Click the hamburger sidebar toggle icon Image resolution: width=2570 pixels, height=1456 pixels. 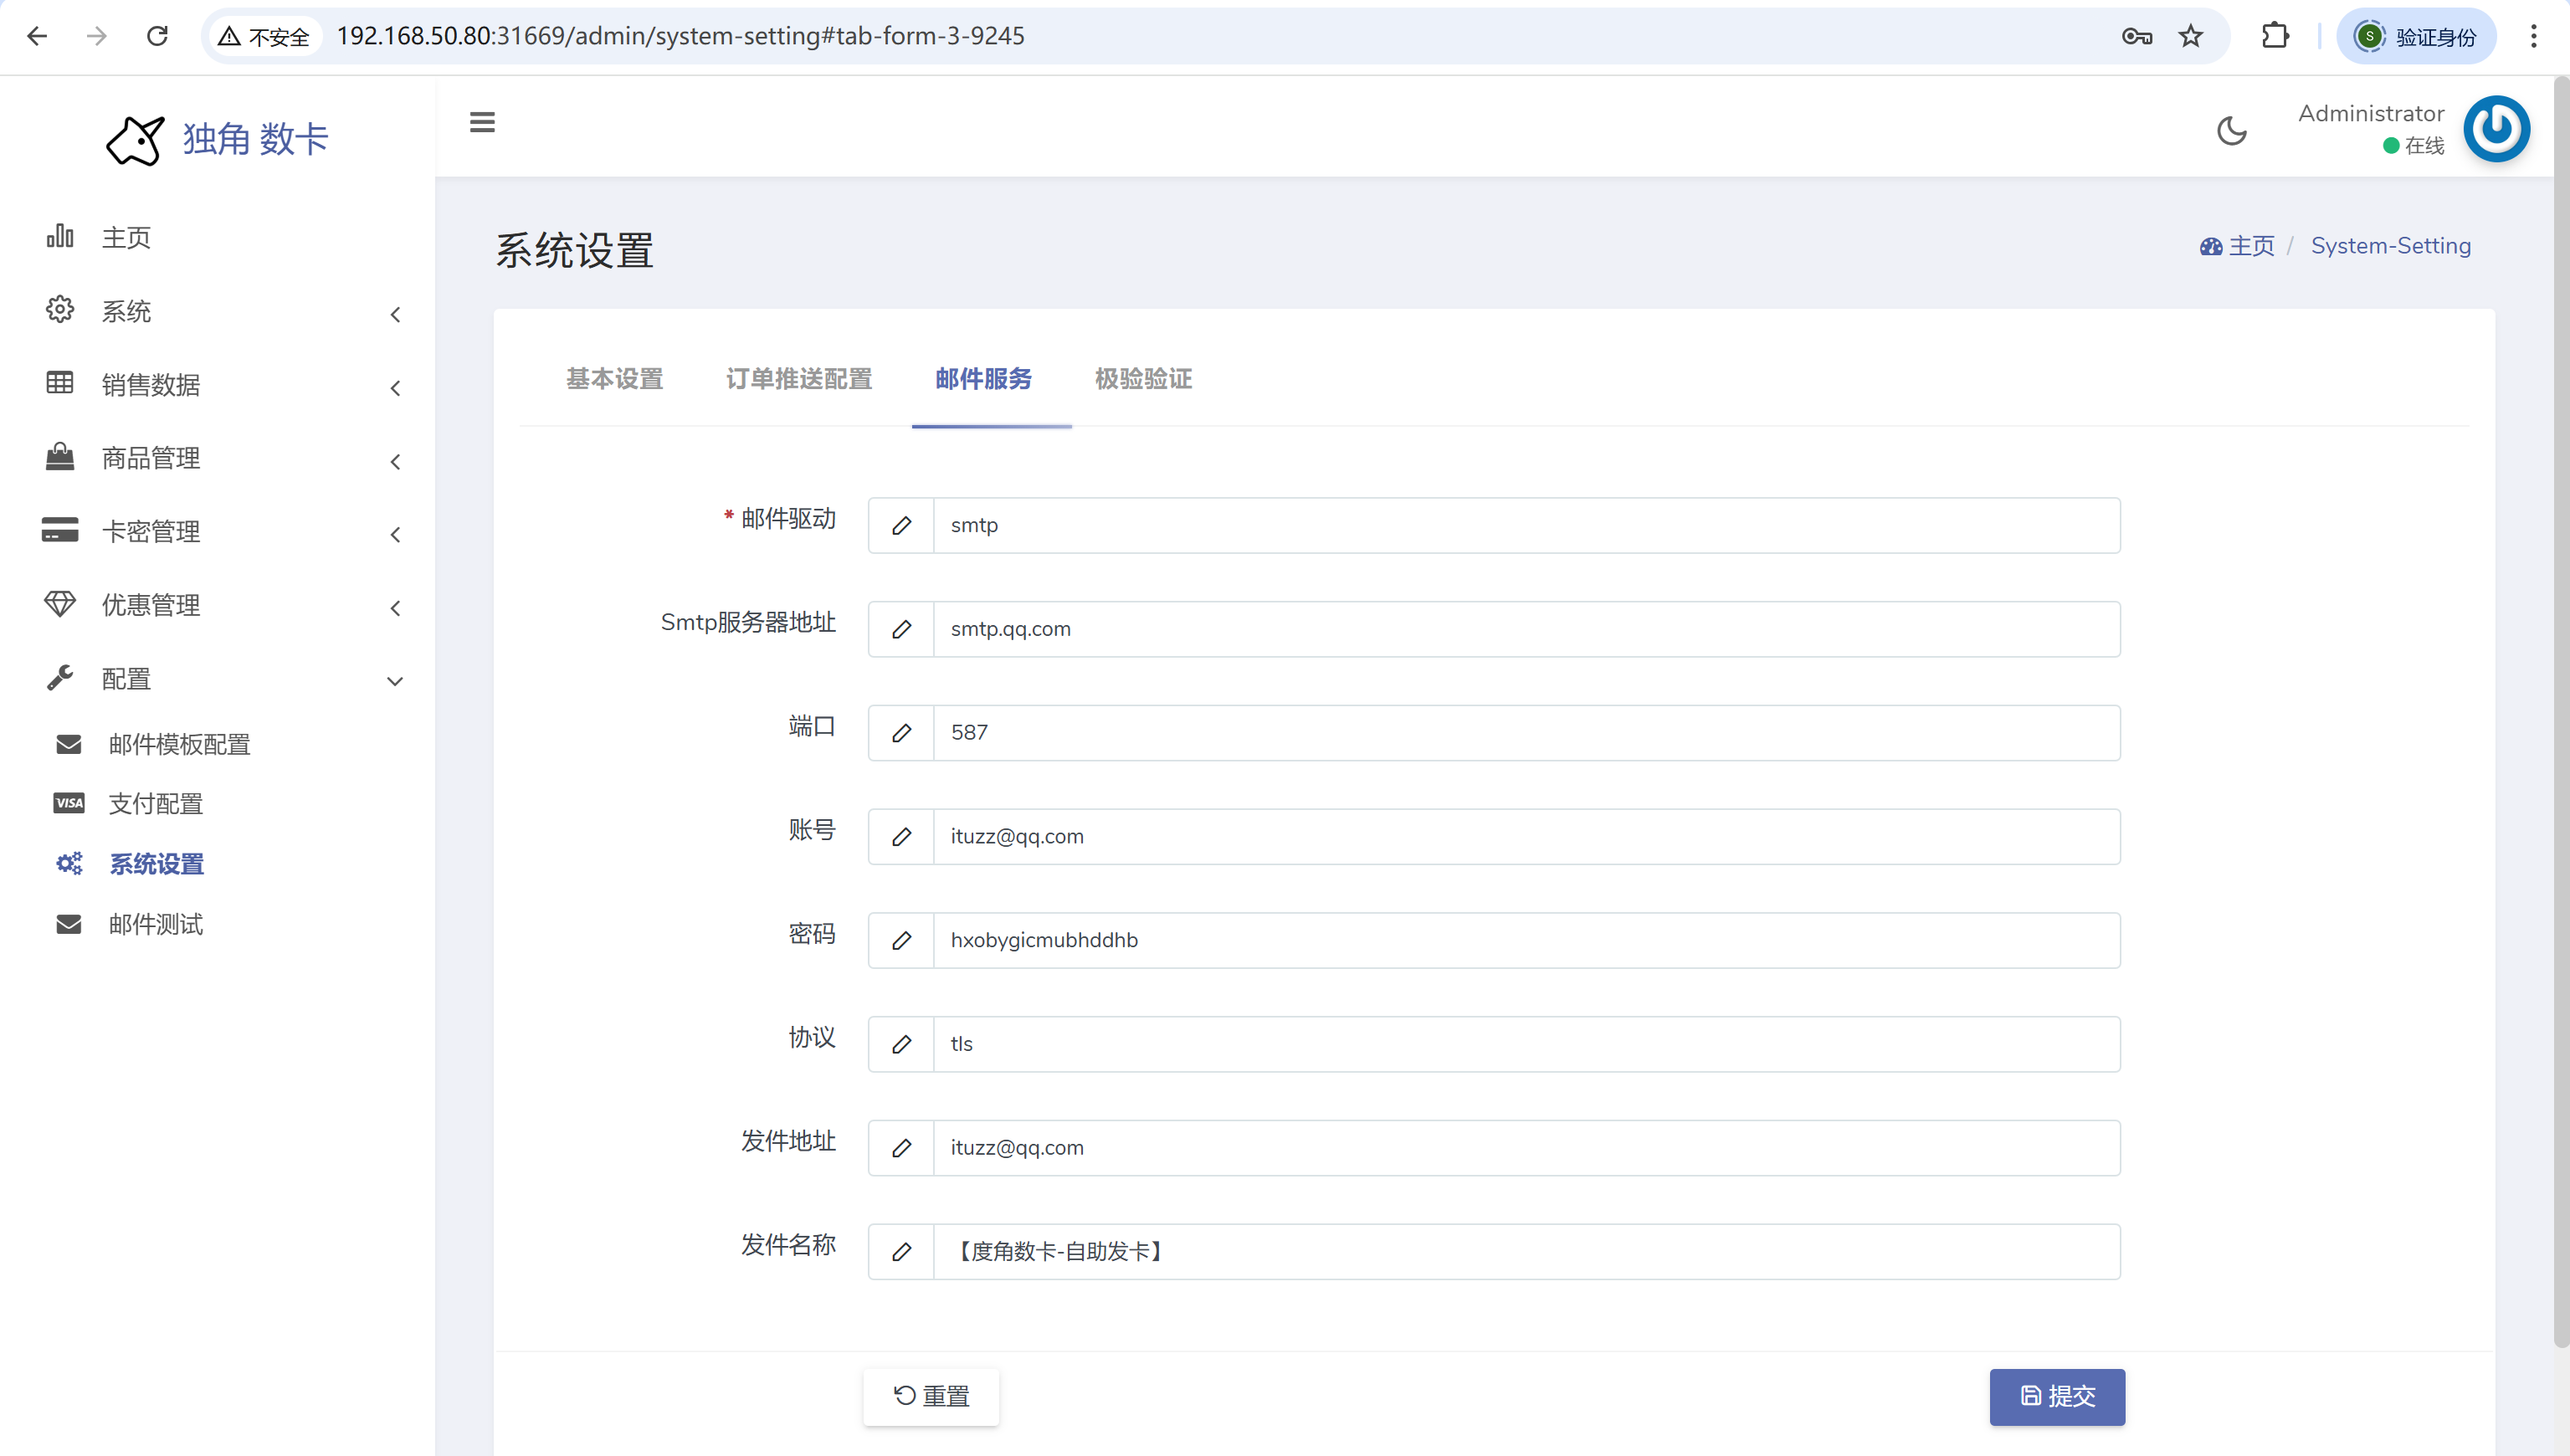[x=482, y=122]
